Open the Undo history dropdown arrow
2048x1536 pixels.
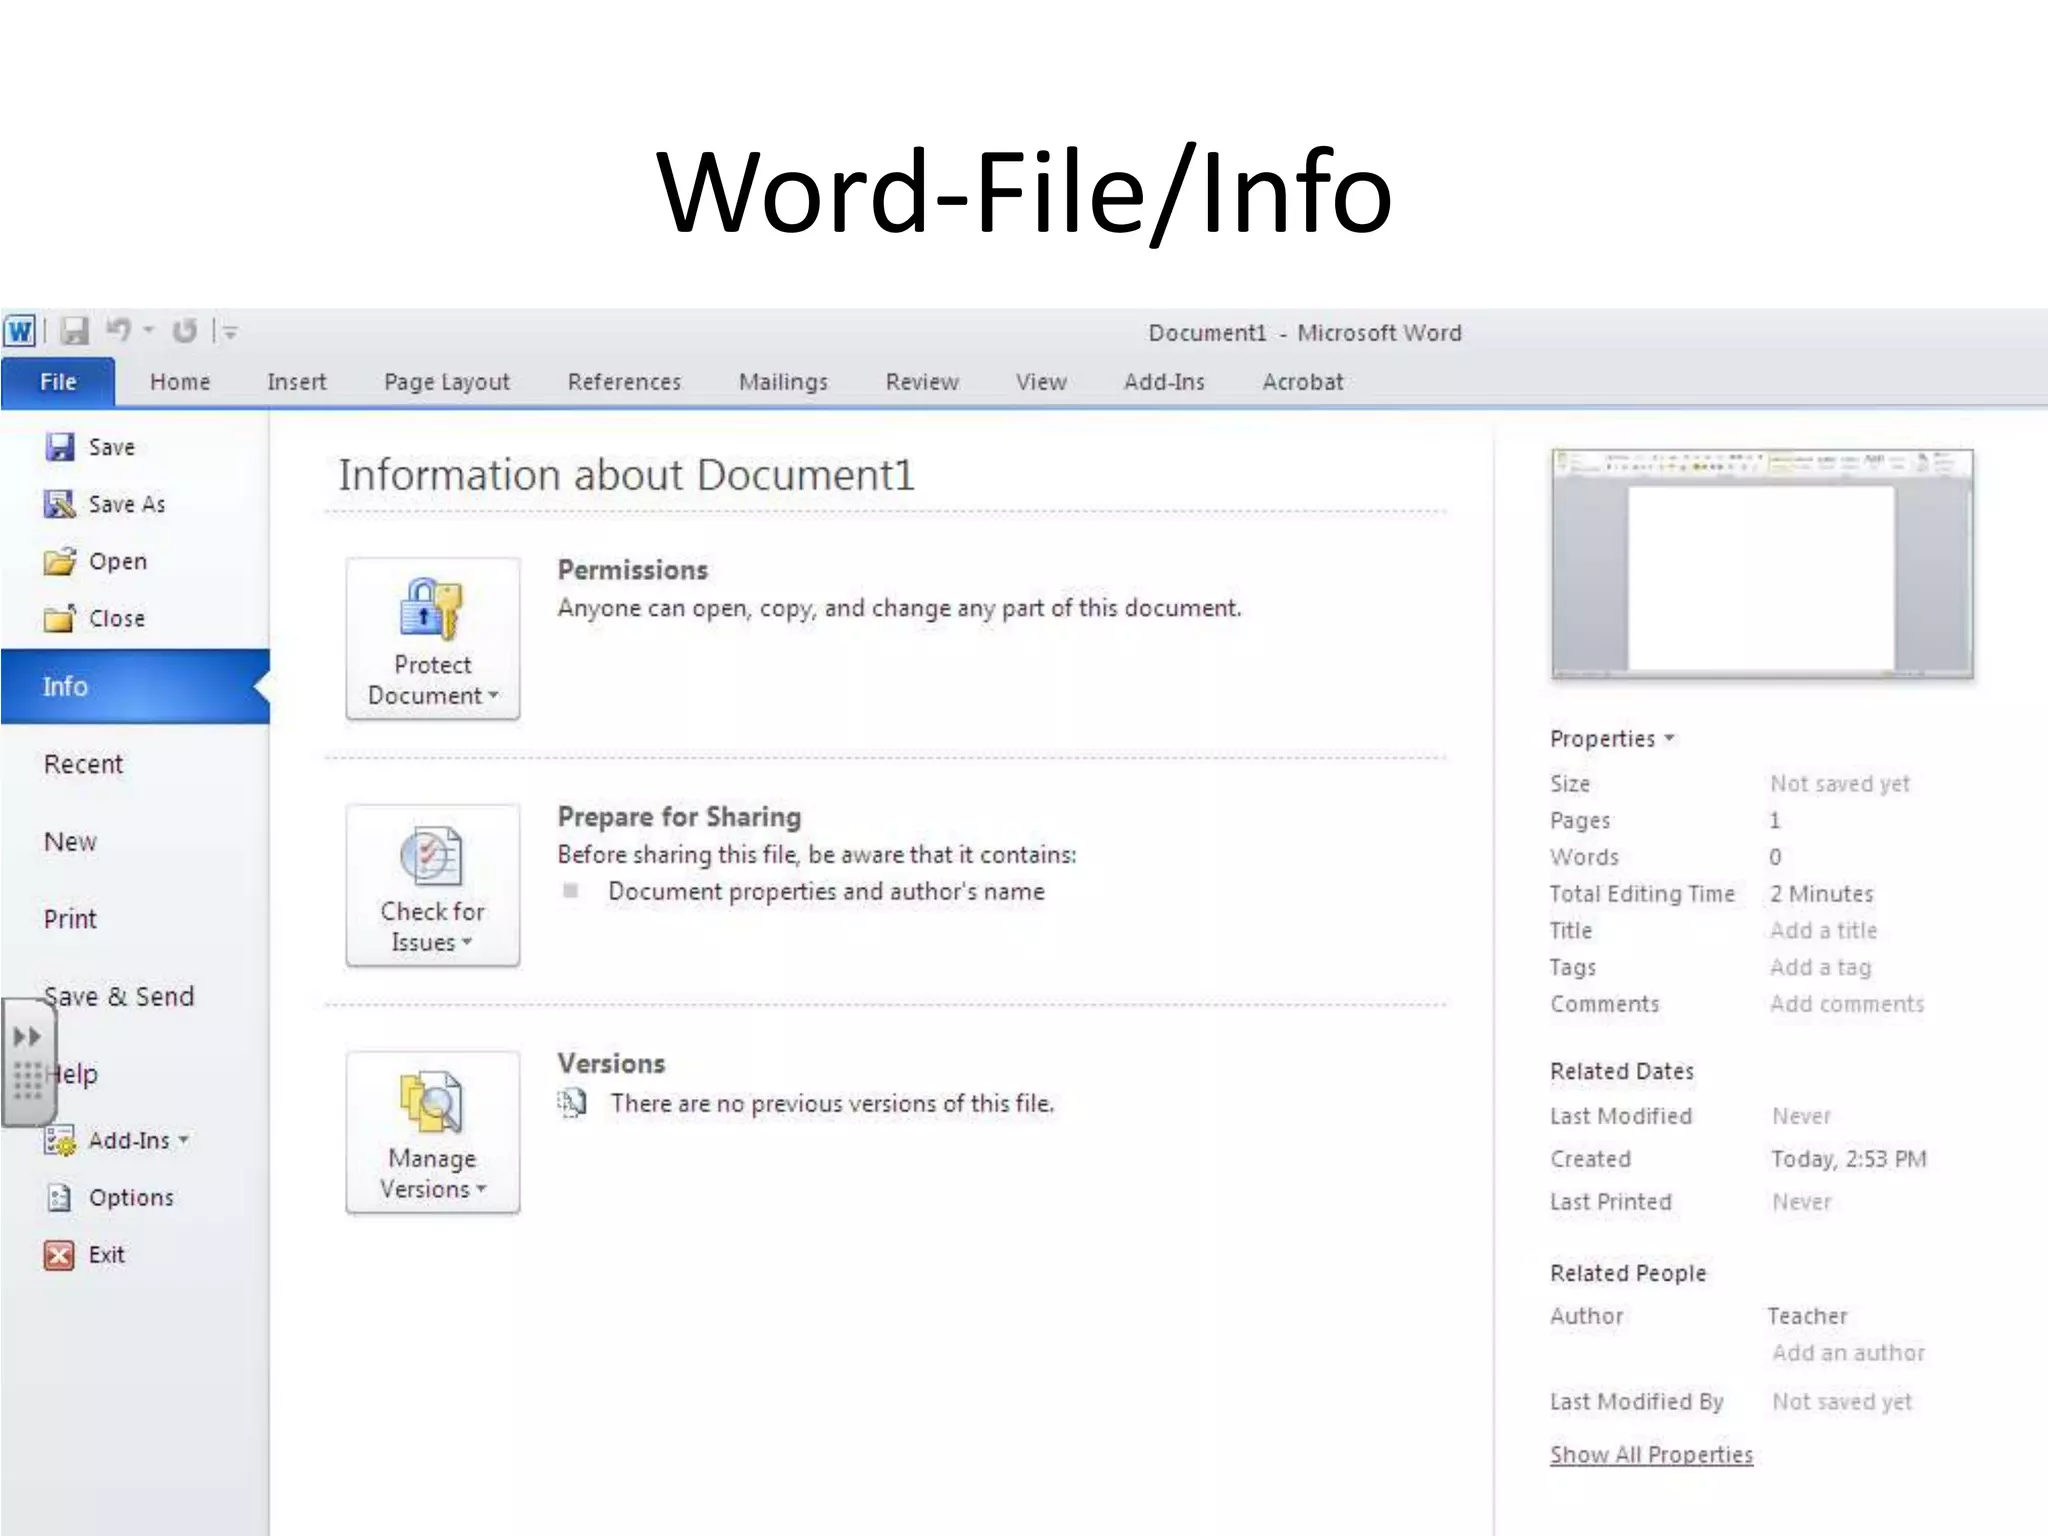pyautogui.click(x=148, y=330)
